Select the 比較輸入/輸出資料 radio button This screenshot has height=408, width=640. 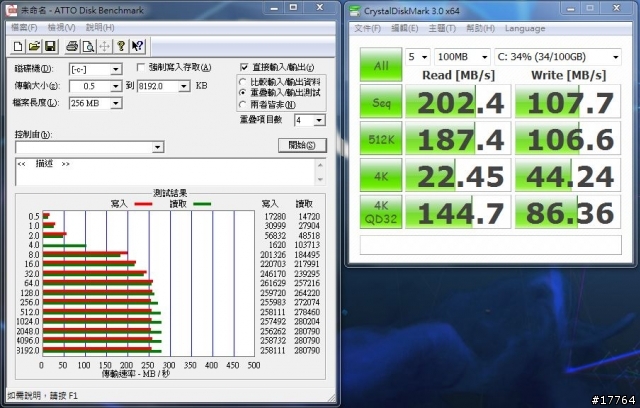click(243, 81)
